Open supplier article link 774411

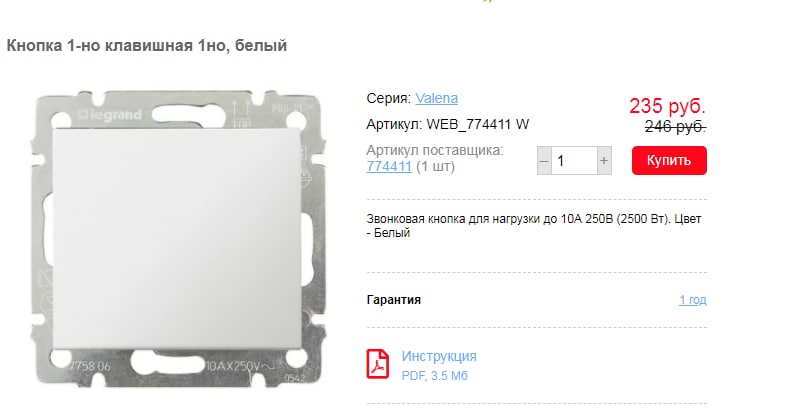point(389,167)
